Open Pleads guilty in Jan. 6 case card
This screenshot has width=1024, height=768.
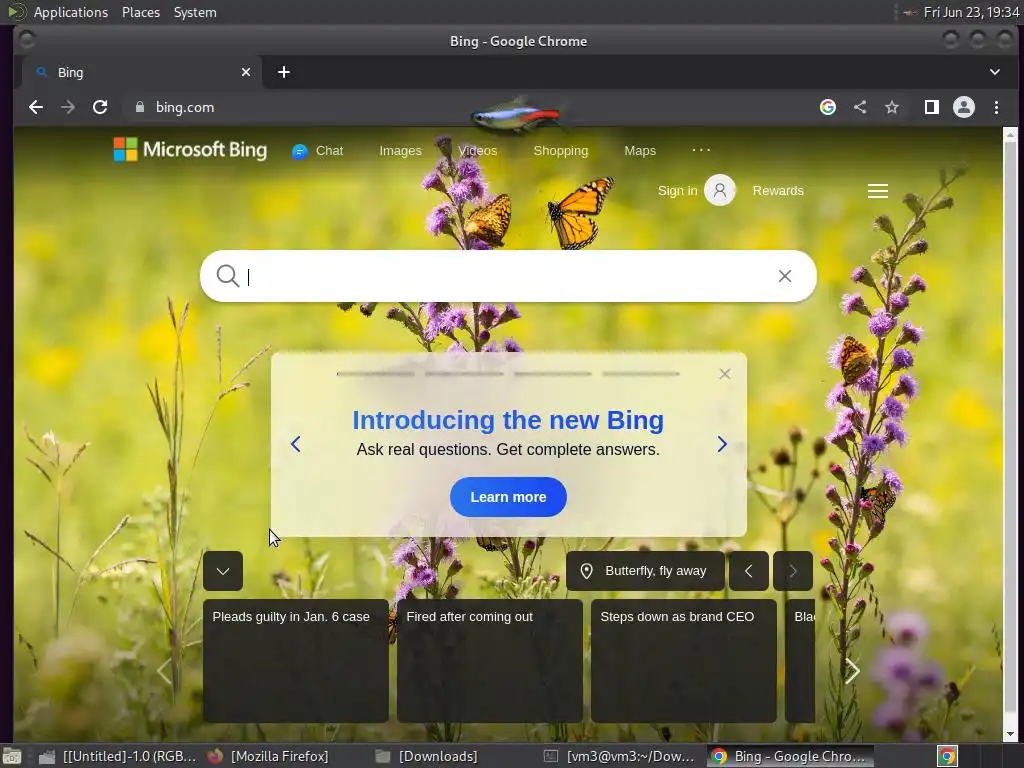(295, 660)
